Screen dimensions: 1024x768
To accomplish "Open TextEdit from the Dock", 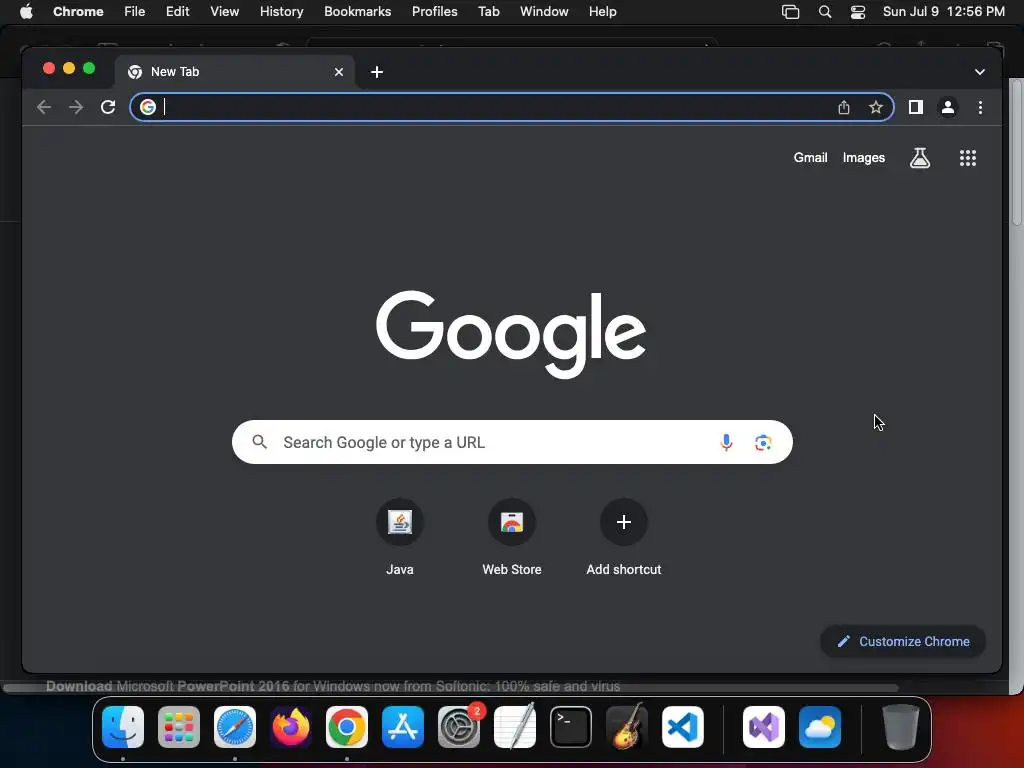I will coord(515,727).
